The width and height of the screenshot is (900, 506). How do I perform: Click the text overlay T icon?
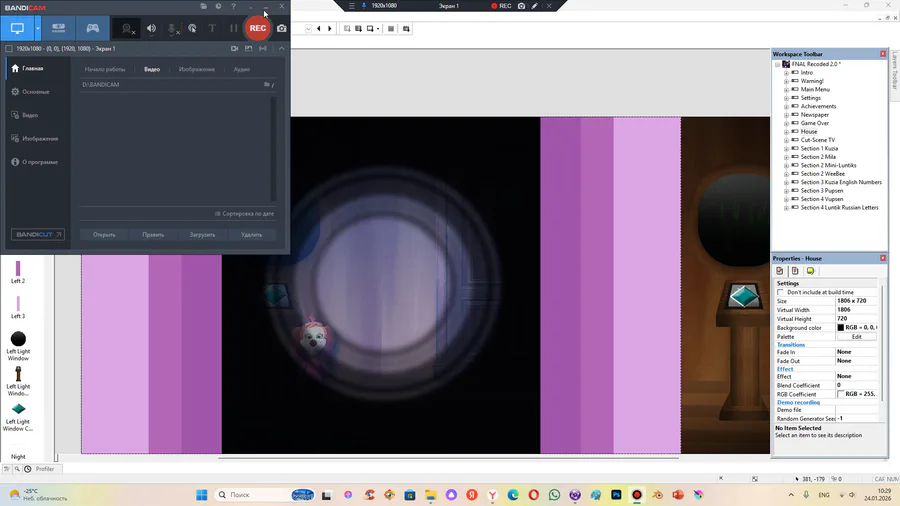(x=212, y=28)
